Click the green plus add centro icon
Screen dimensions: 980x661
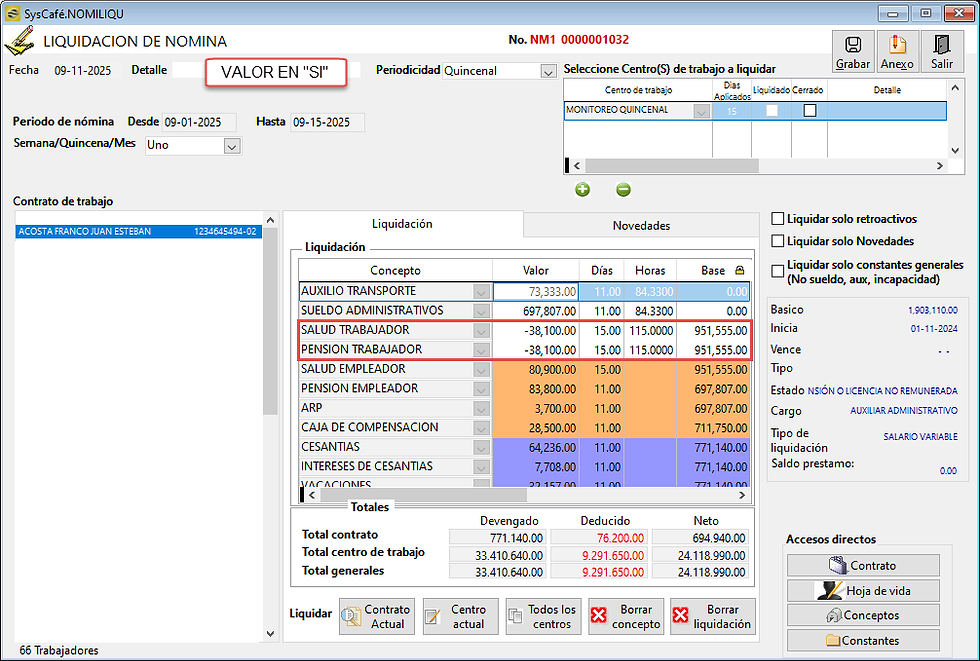pyautogui.click(x=582, y=189)
